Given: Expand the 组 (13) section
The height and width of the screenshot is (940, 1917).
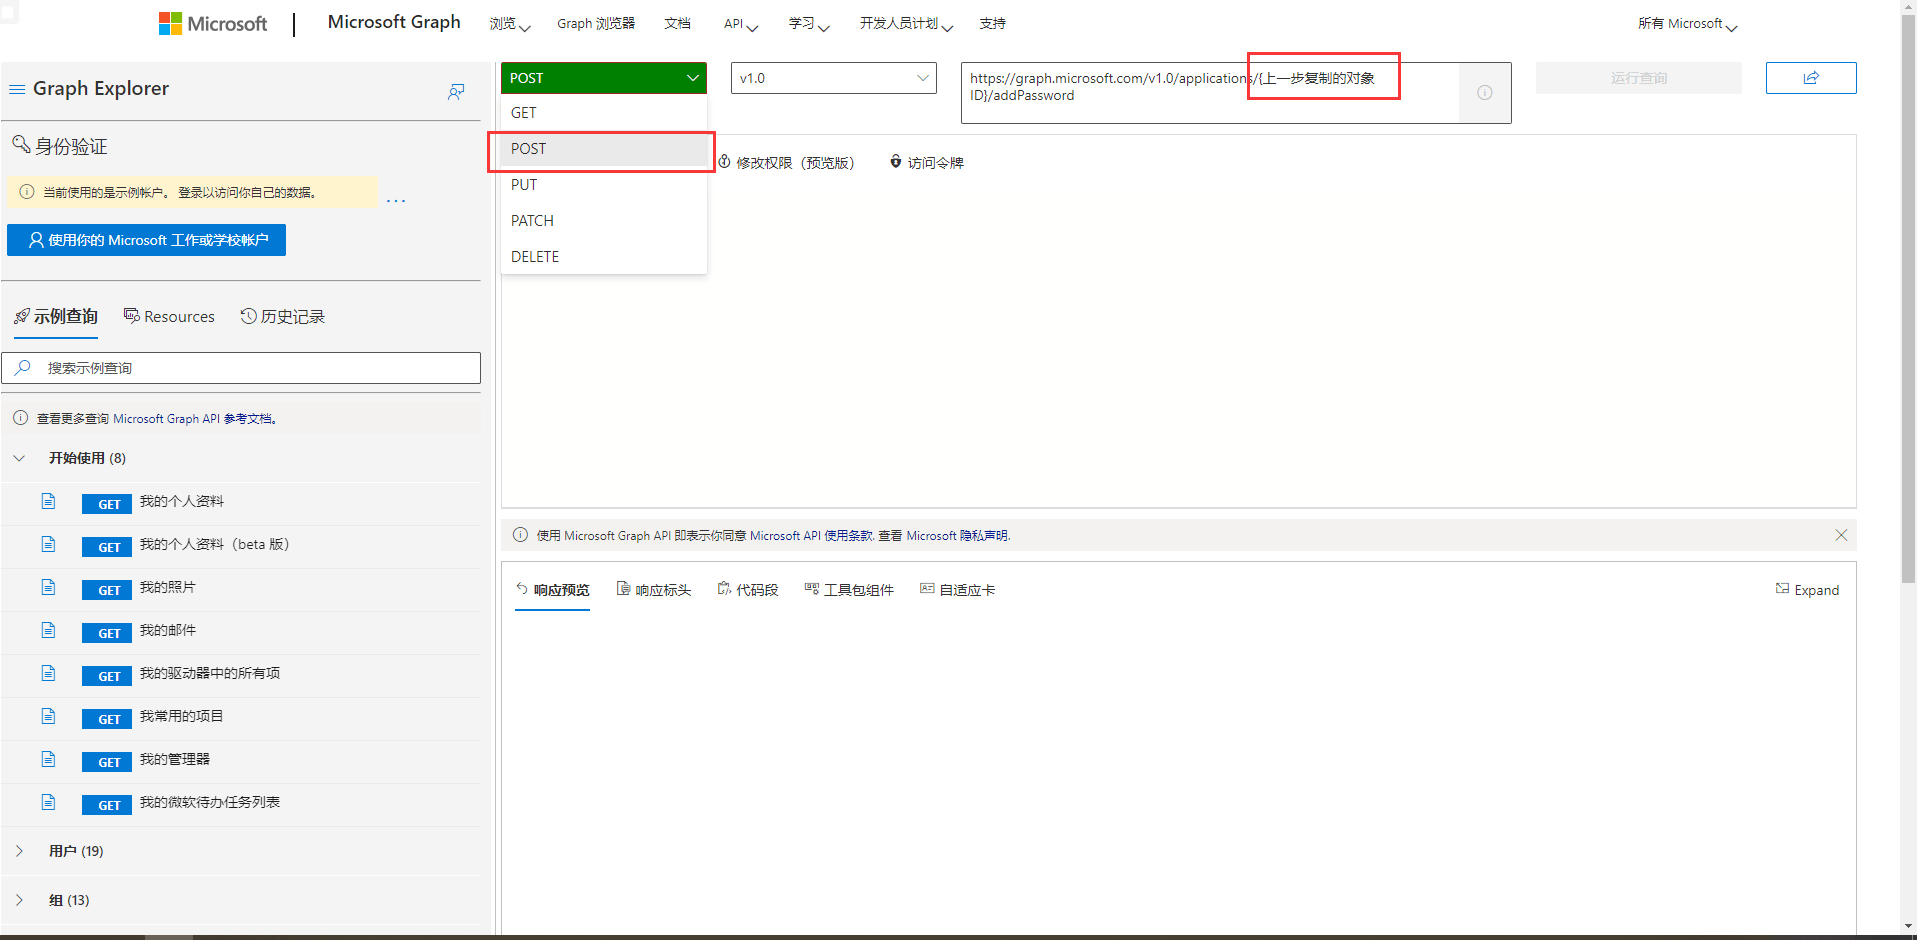Looking at the screenshot, I should [240, 900].
